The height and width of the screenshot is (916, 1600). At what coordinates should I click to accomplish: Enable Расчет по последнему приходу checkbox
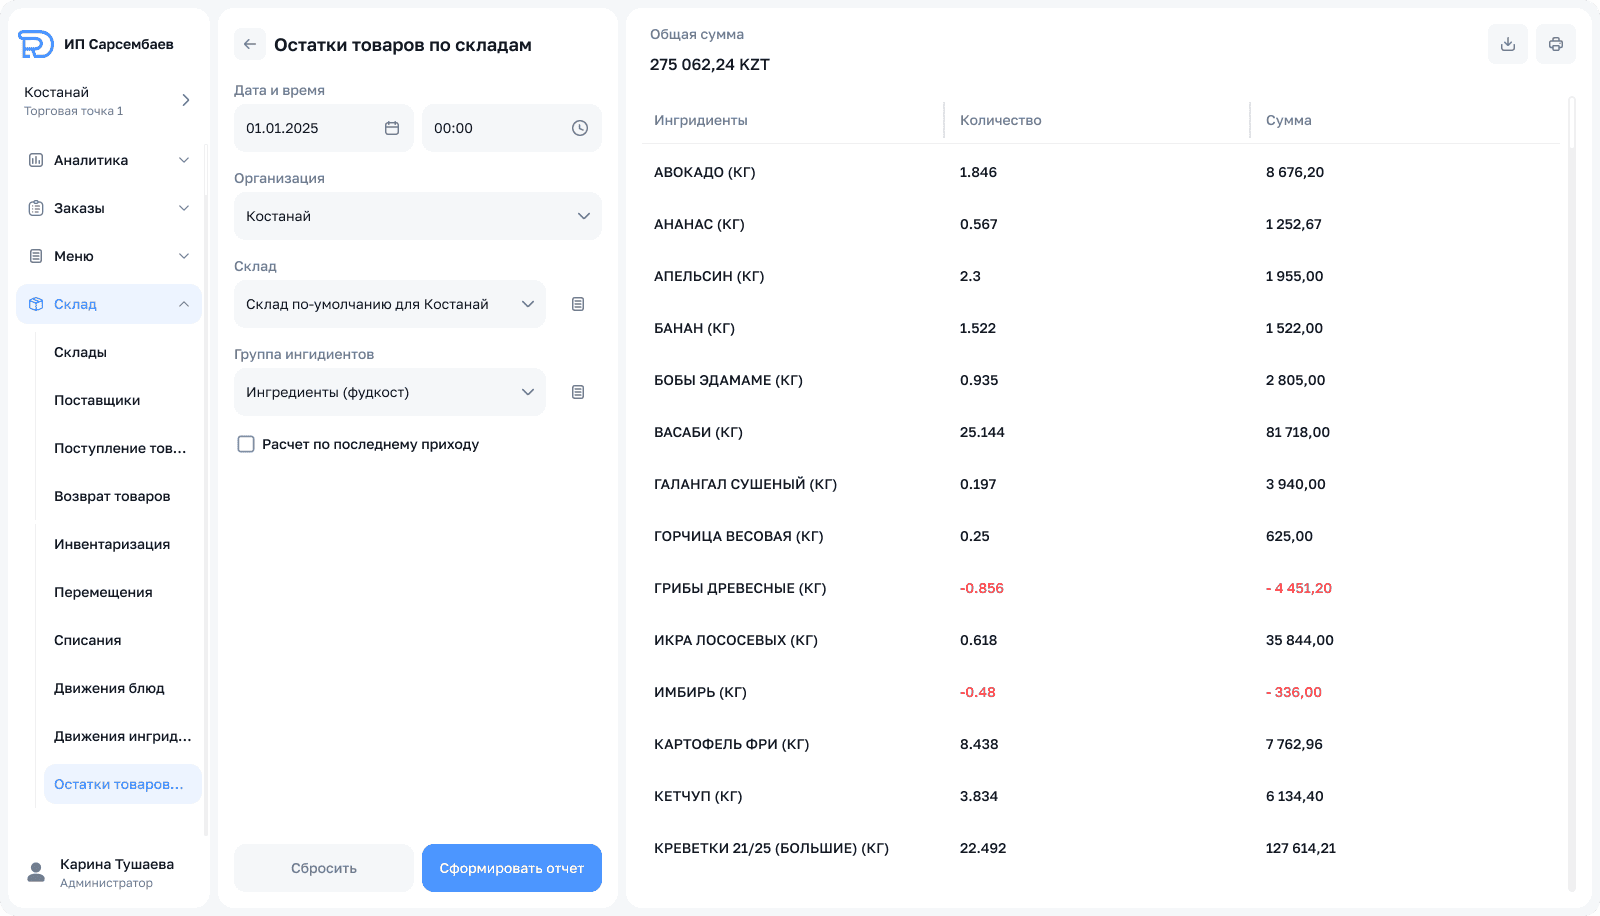tap(246, 444)
